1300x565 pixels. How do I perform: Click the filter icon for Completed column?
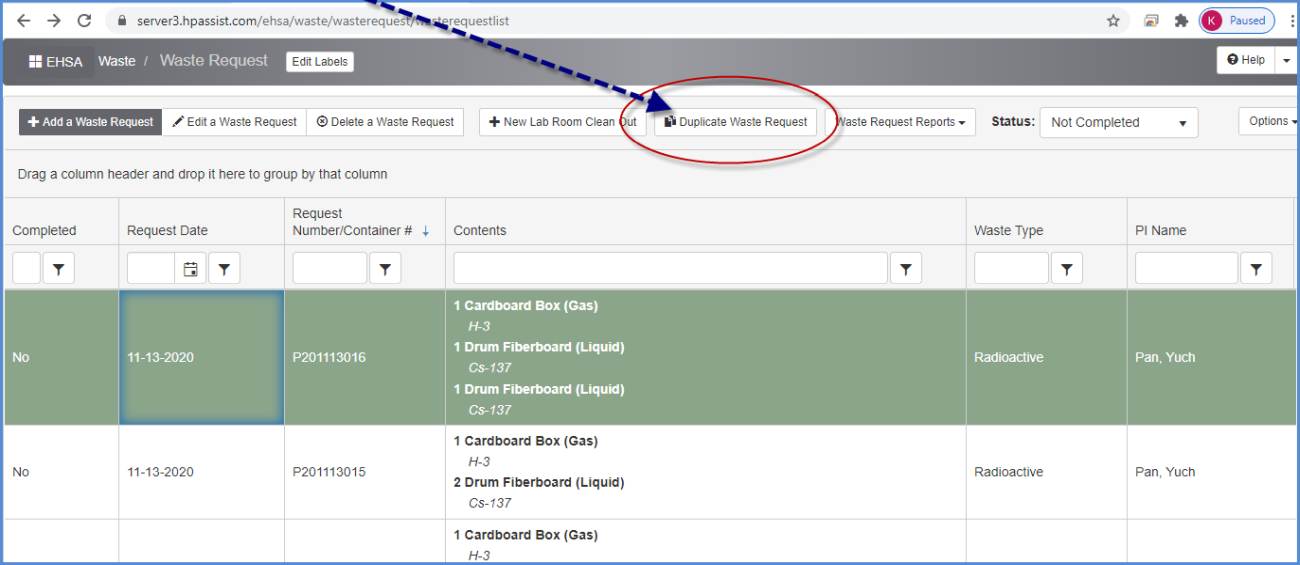click(x=59, y=268)
